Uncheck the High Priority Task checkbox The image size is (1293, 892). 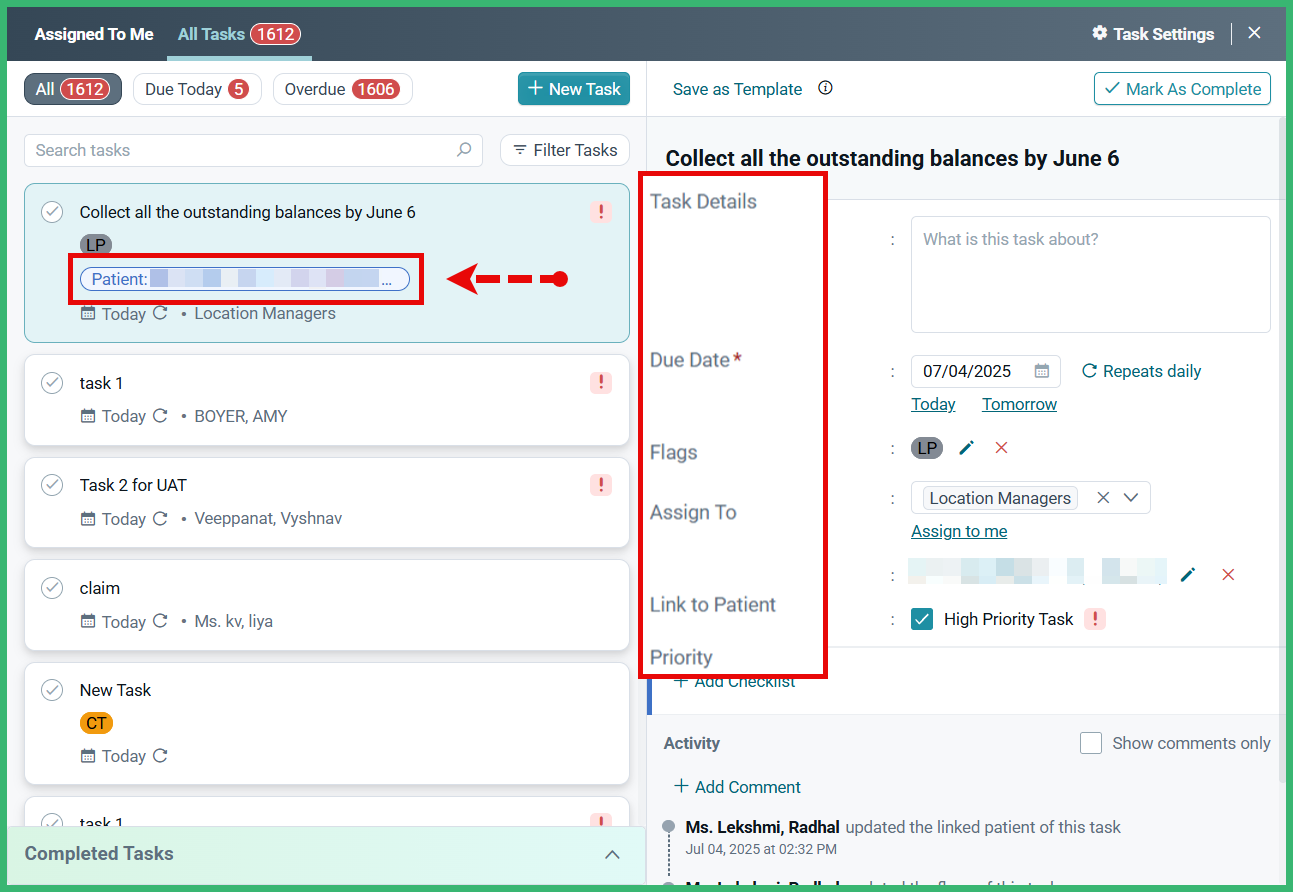pyautogui.click(x=922, y=619)
